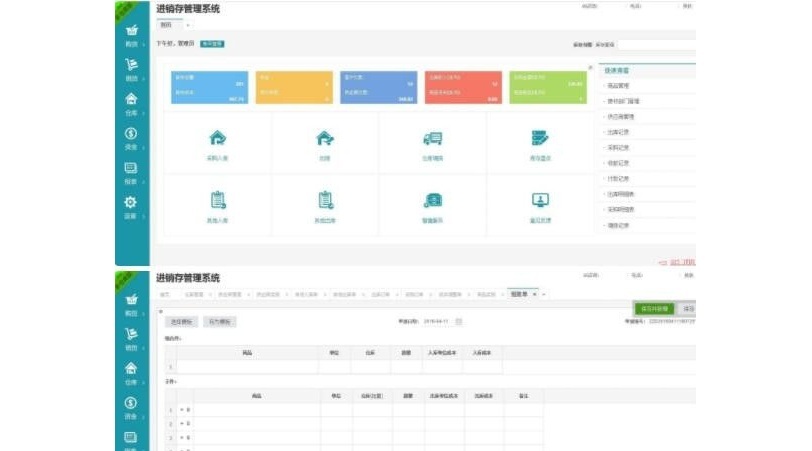Click the first clipboard icon 其他入库
The height and width of the screenshot is (451, 812).
pyautogui.click(x=218, y=200)
